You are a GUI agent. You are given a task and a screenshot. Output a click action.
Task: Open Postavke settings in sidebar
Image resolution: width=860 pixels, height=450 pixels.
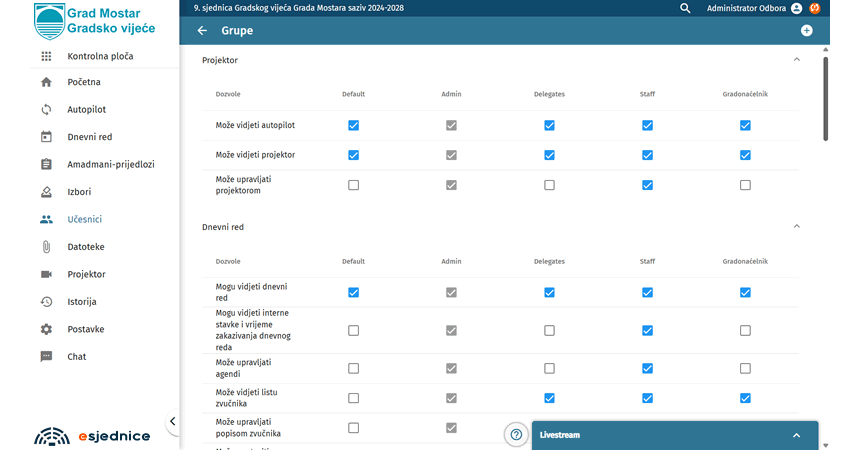point(86,329)
